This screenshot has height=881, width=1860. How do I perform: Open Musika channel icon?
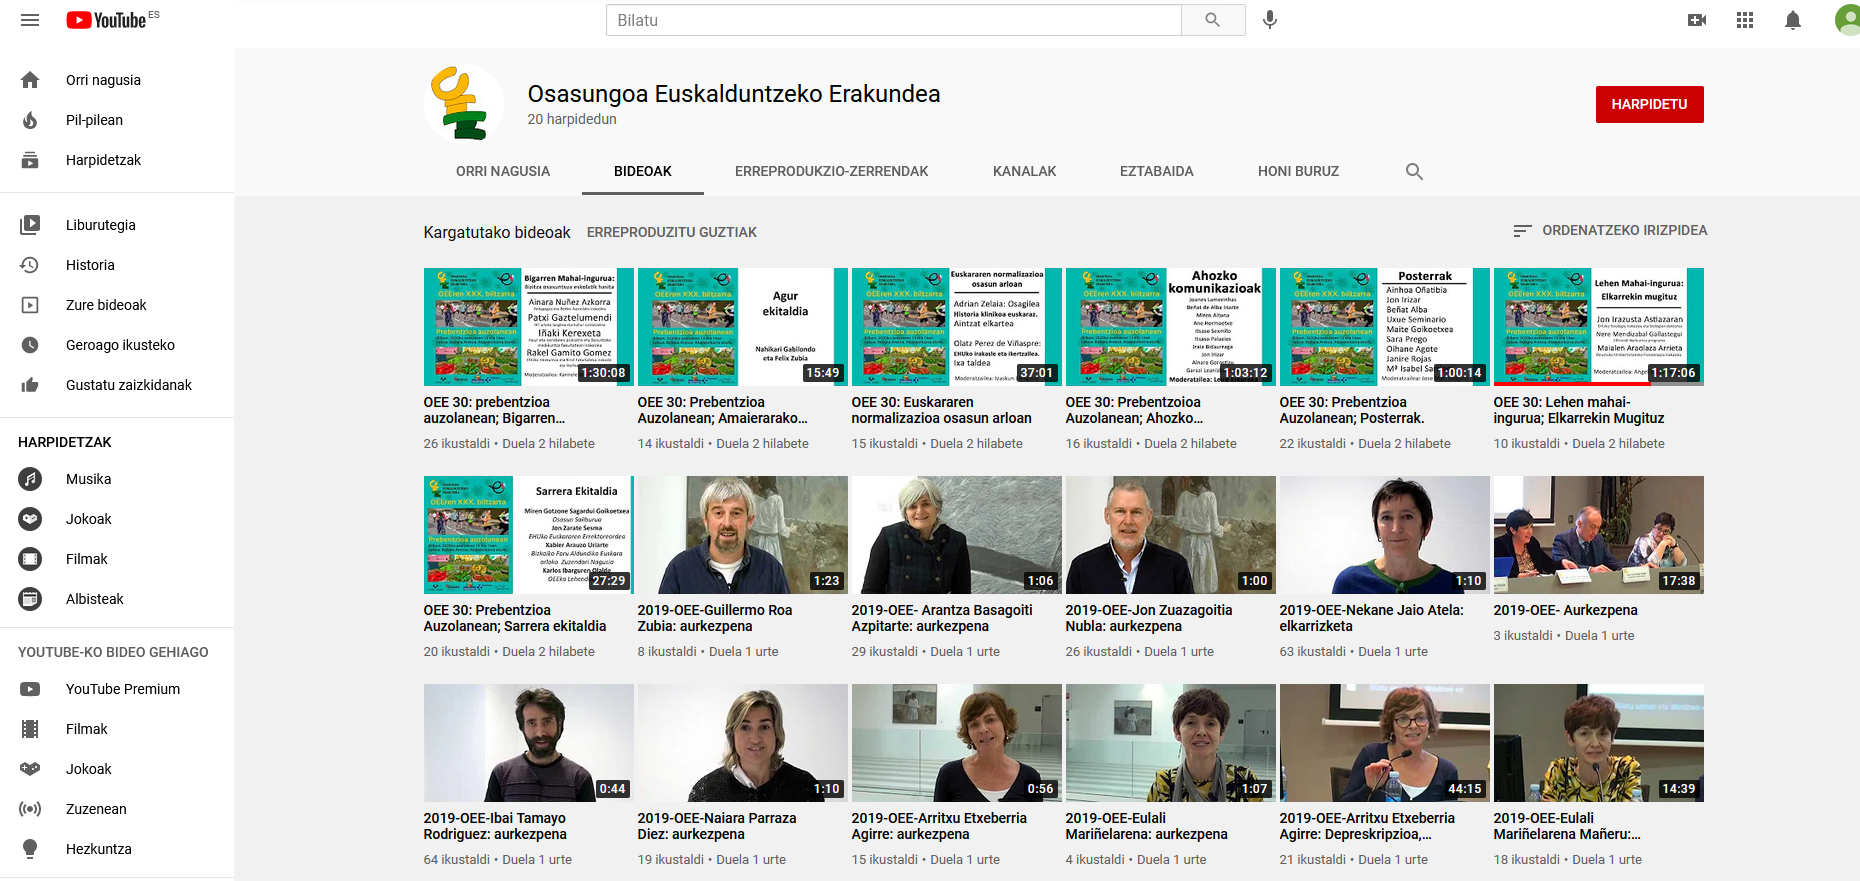pos(30,479)
